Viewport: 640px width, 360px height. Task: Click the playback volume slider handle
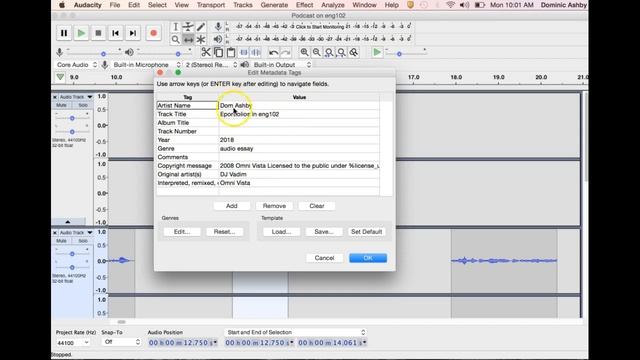(x=178, y=54)
